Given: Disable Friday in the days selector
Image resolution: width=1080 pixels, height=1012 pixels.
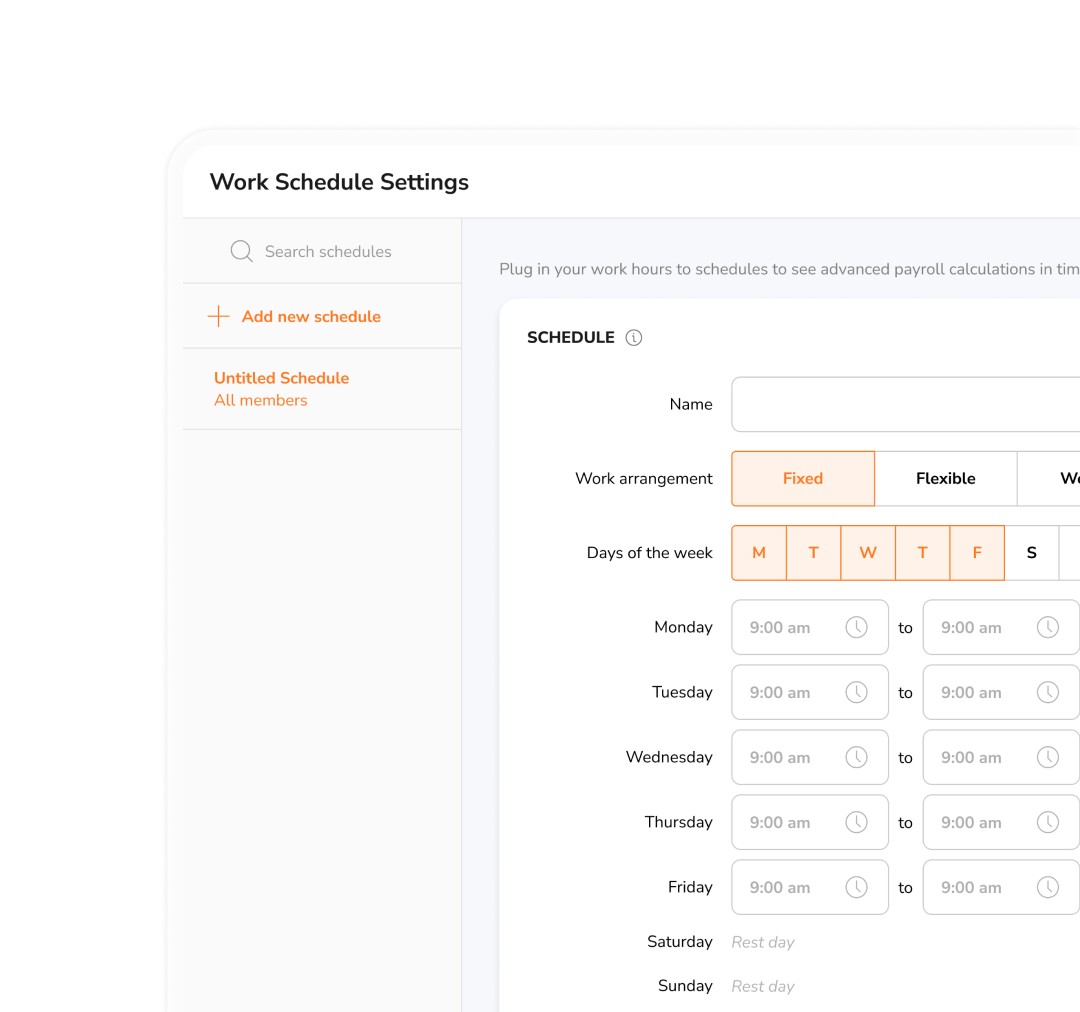Looking at the screenshot, I should [977, 552].
